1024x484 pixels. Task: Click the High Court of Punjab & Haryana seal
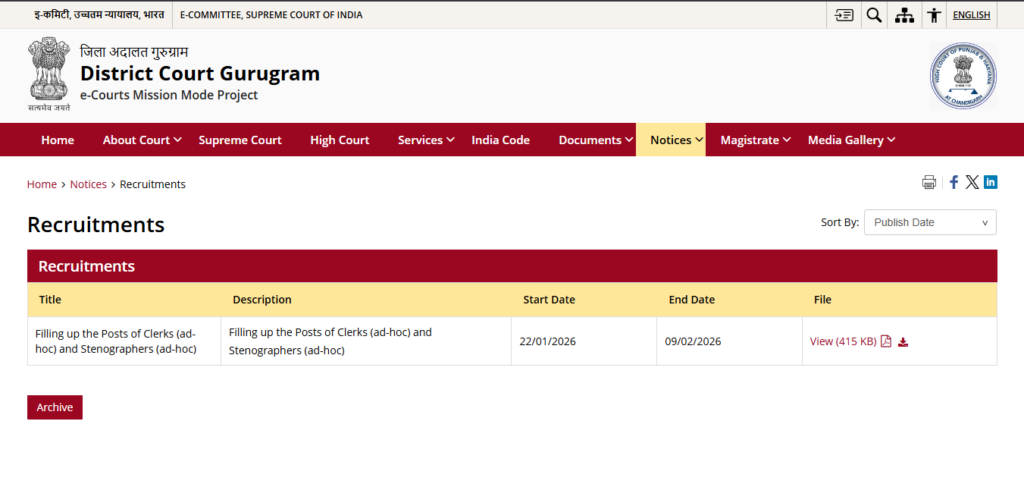click(963, 76)
